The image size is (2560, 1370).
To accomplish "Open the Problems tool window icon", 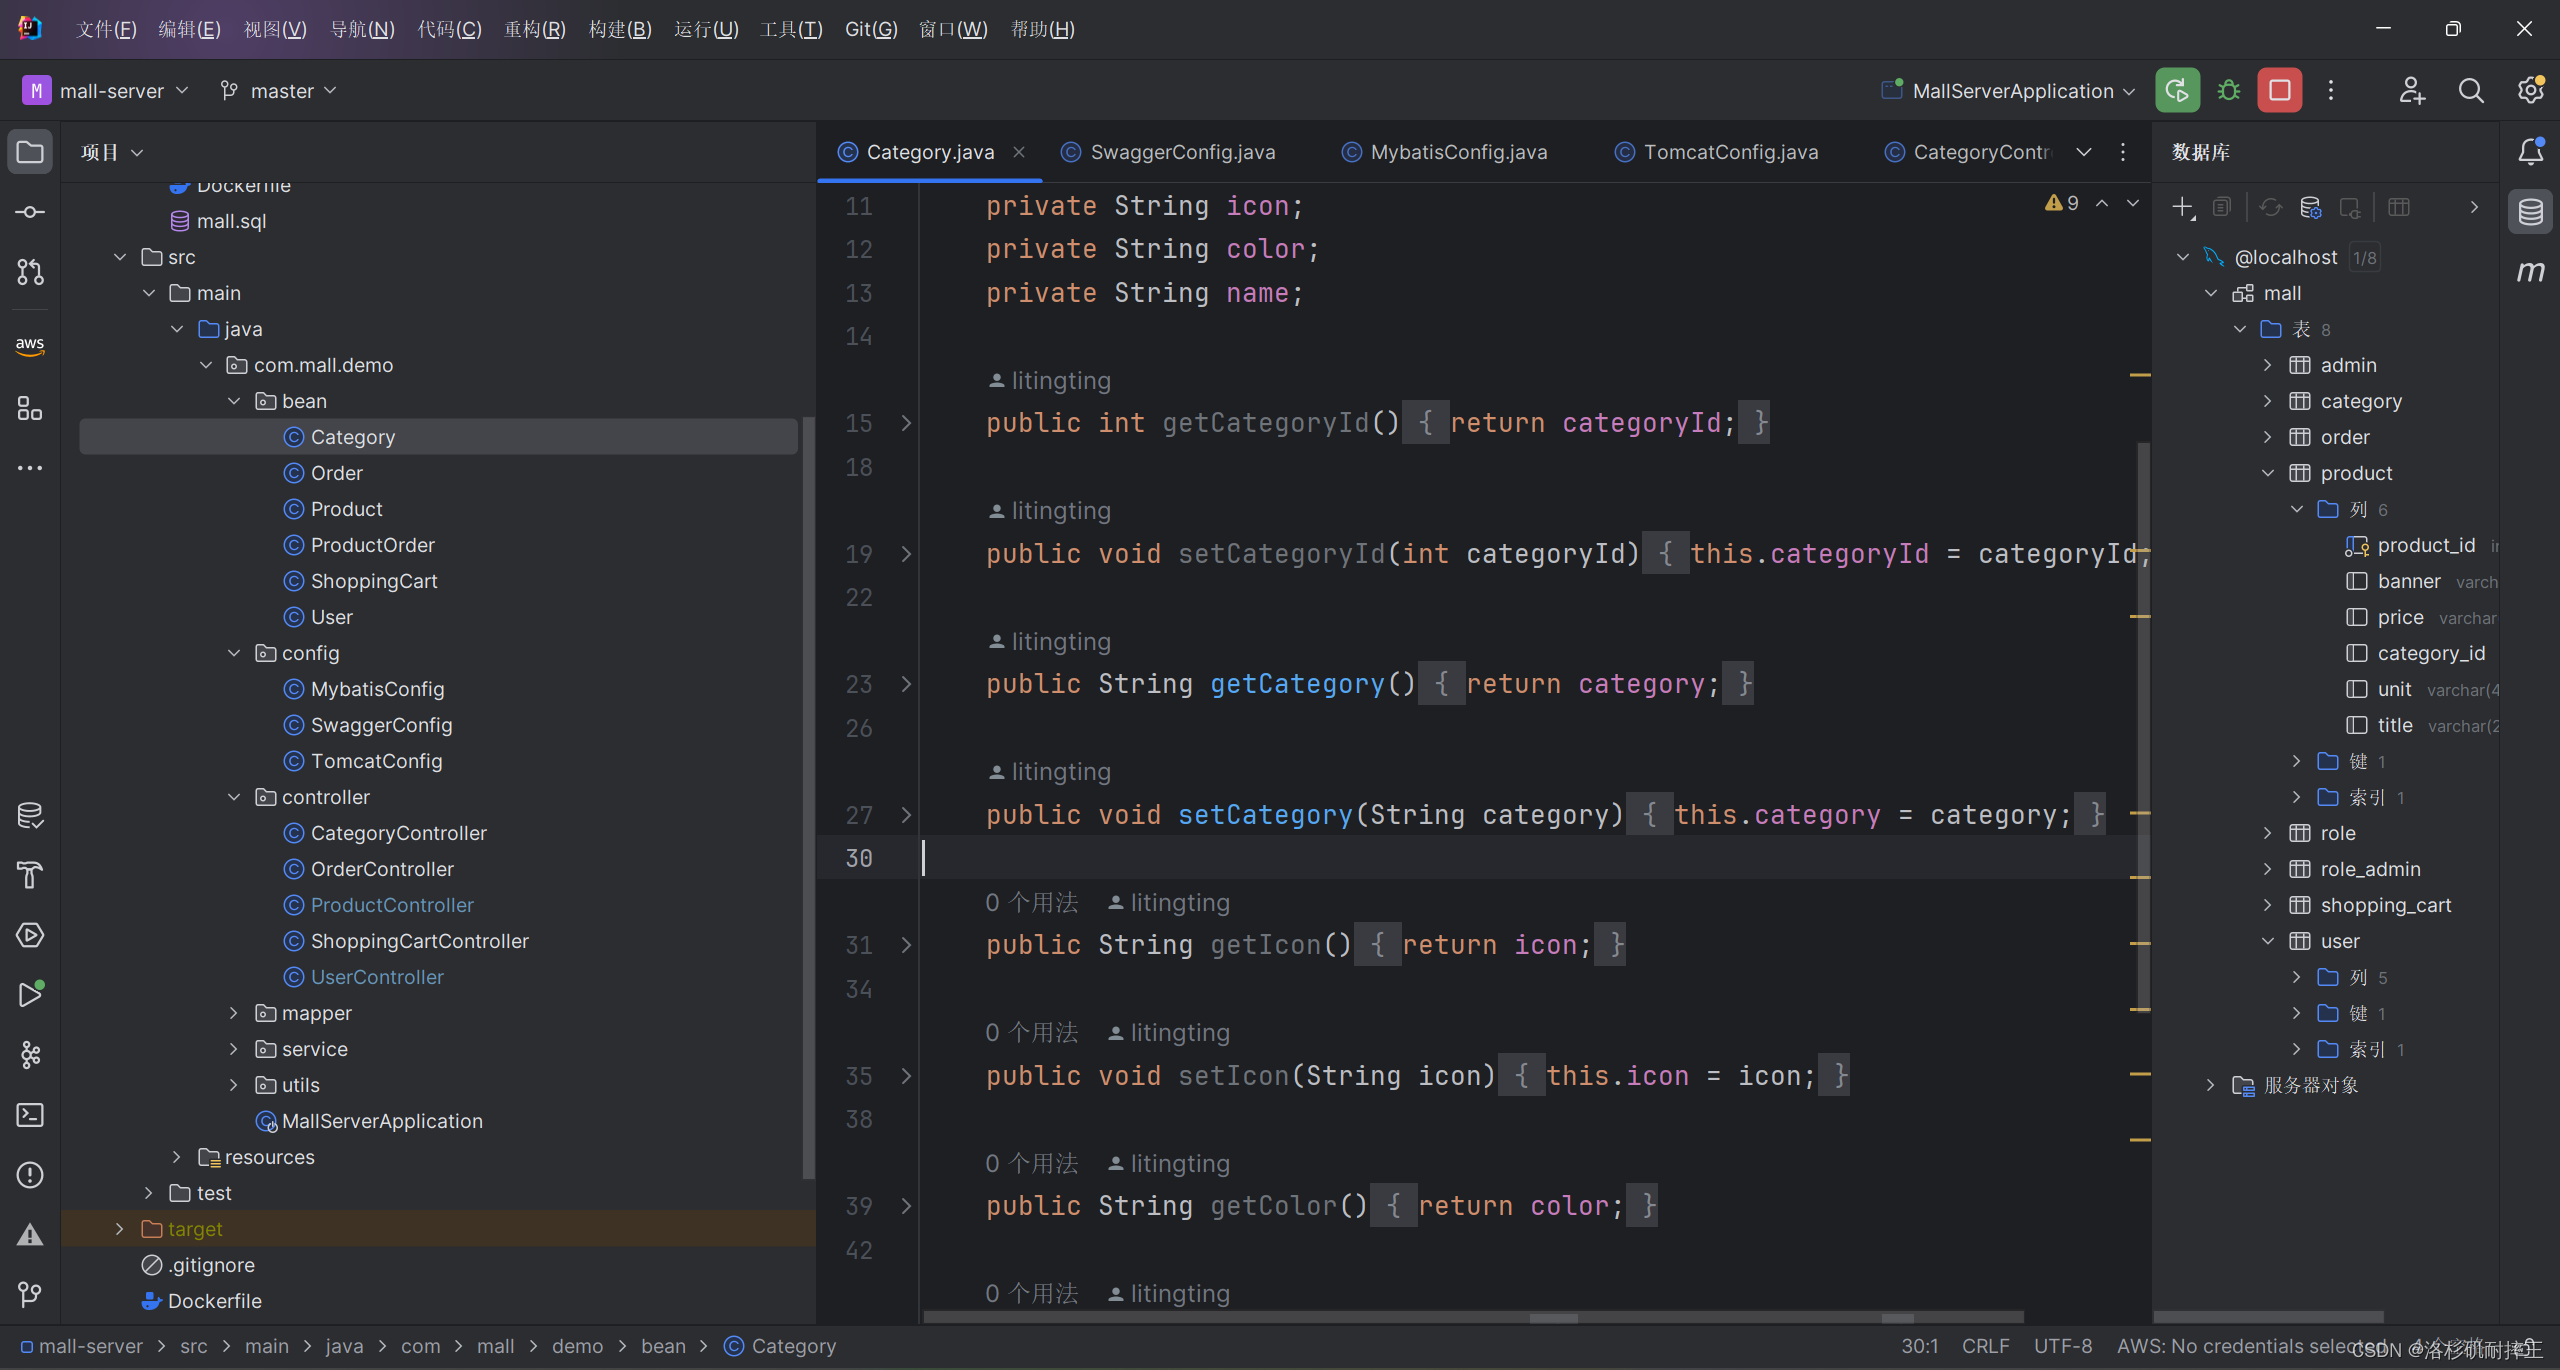I will click(x=30, y=1175).
